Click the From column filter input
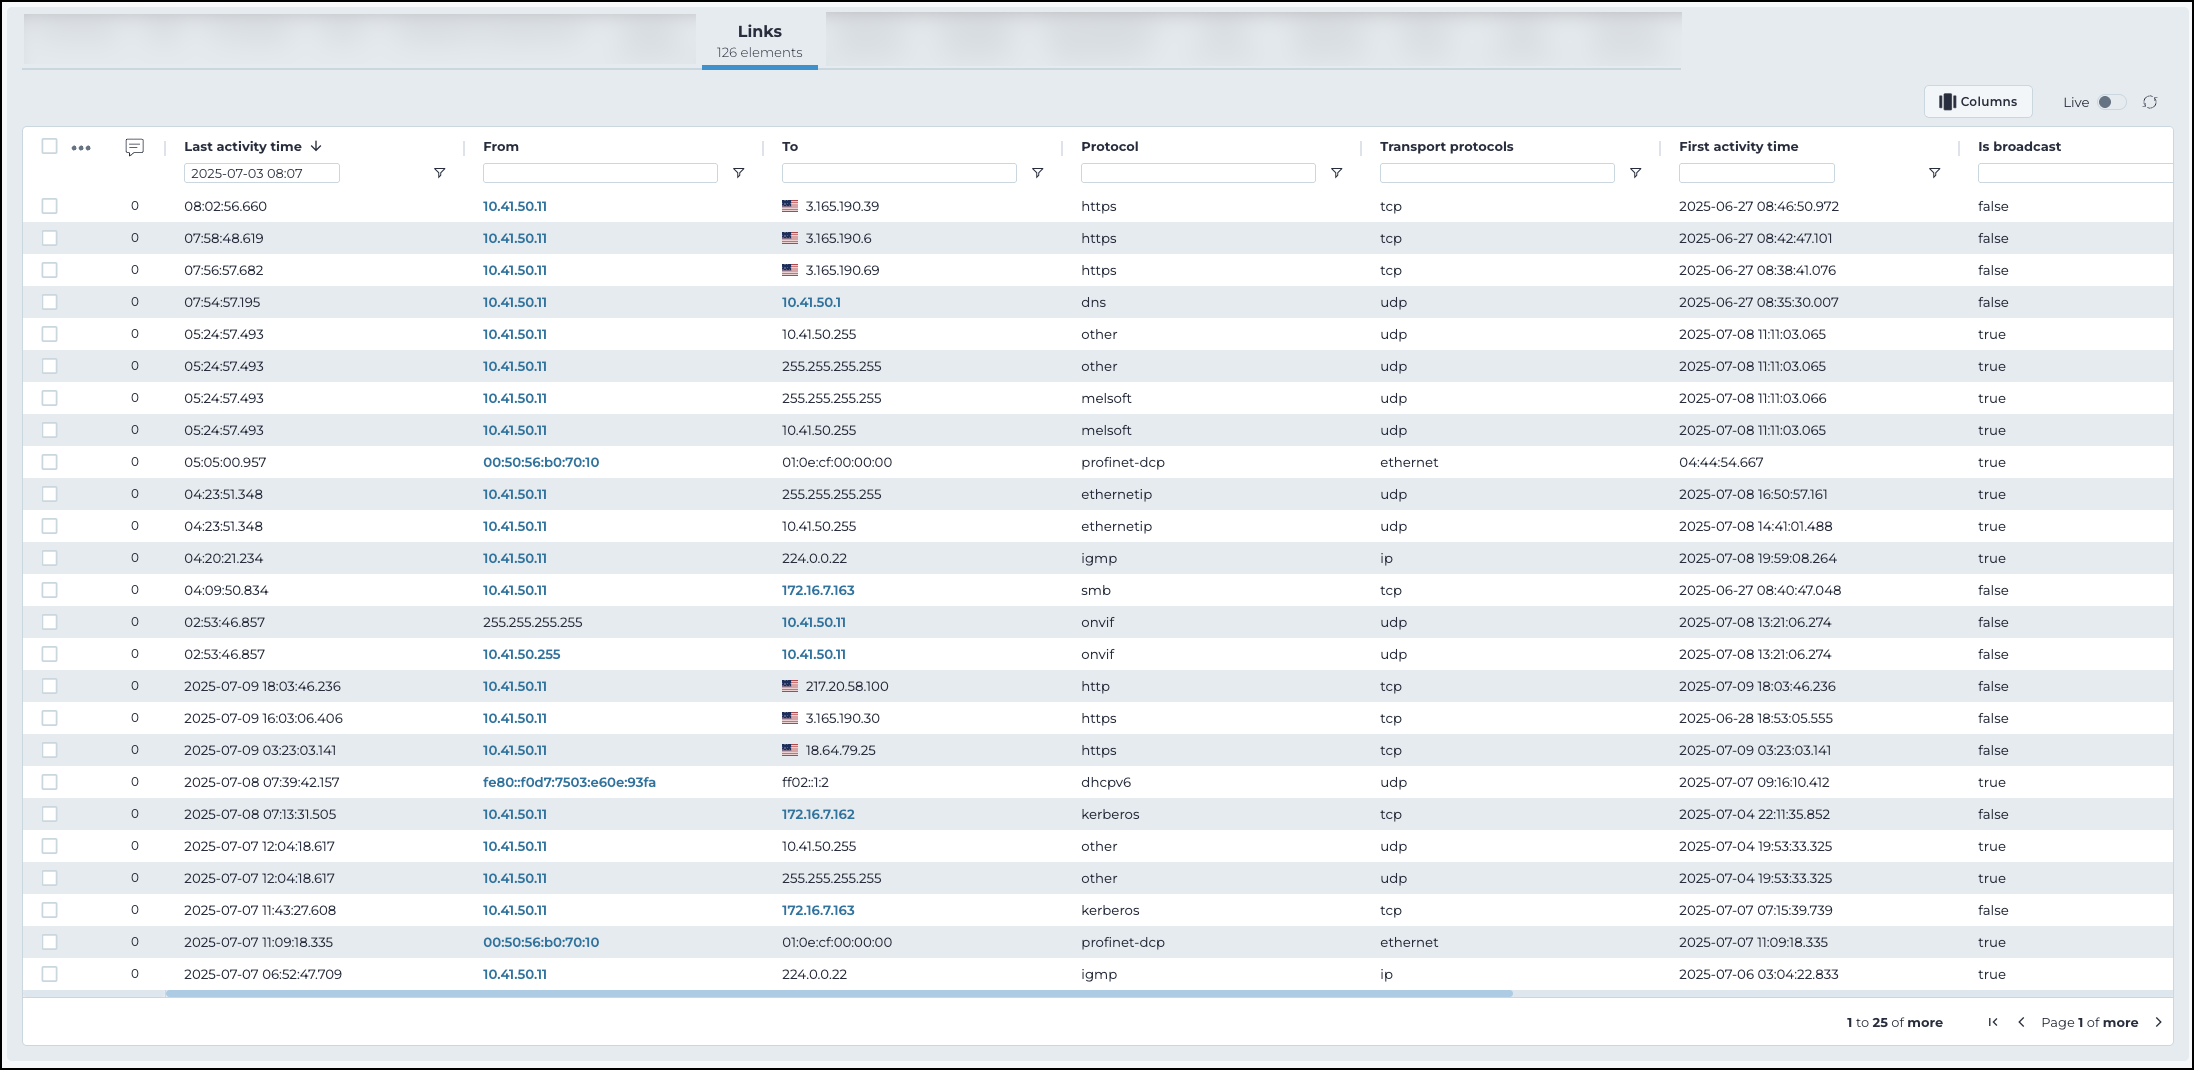Screen dimensions: 2194x1070 point(600,173)
